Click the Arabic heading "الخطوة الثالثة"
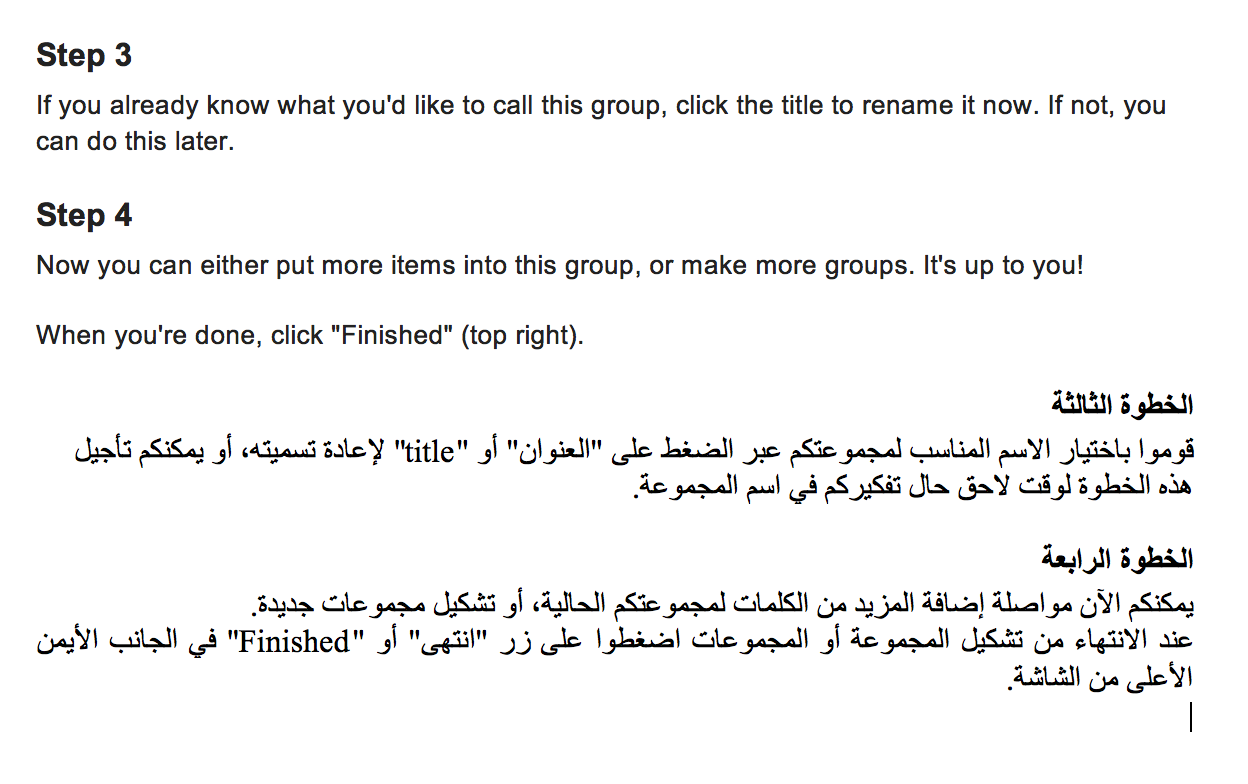 click(1122, 405)
